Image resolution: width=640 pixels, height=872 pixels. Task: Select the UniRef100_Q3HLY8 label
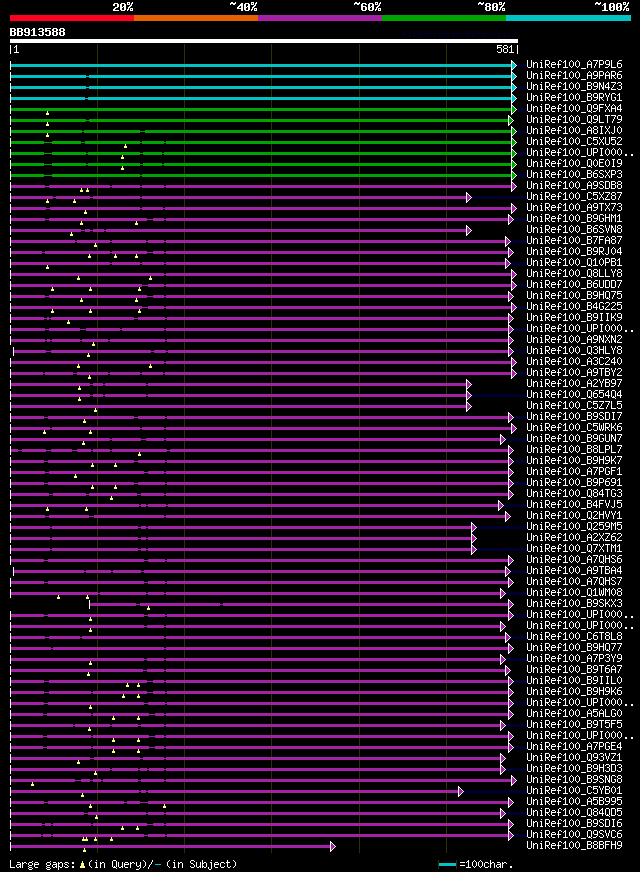pyautogui.click(x=574, y=351)
